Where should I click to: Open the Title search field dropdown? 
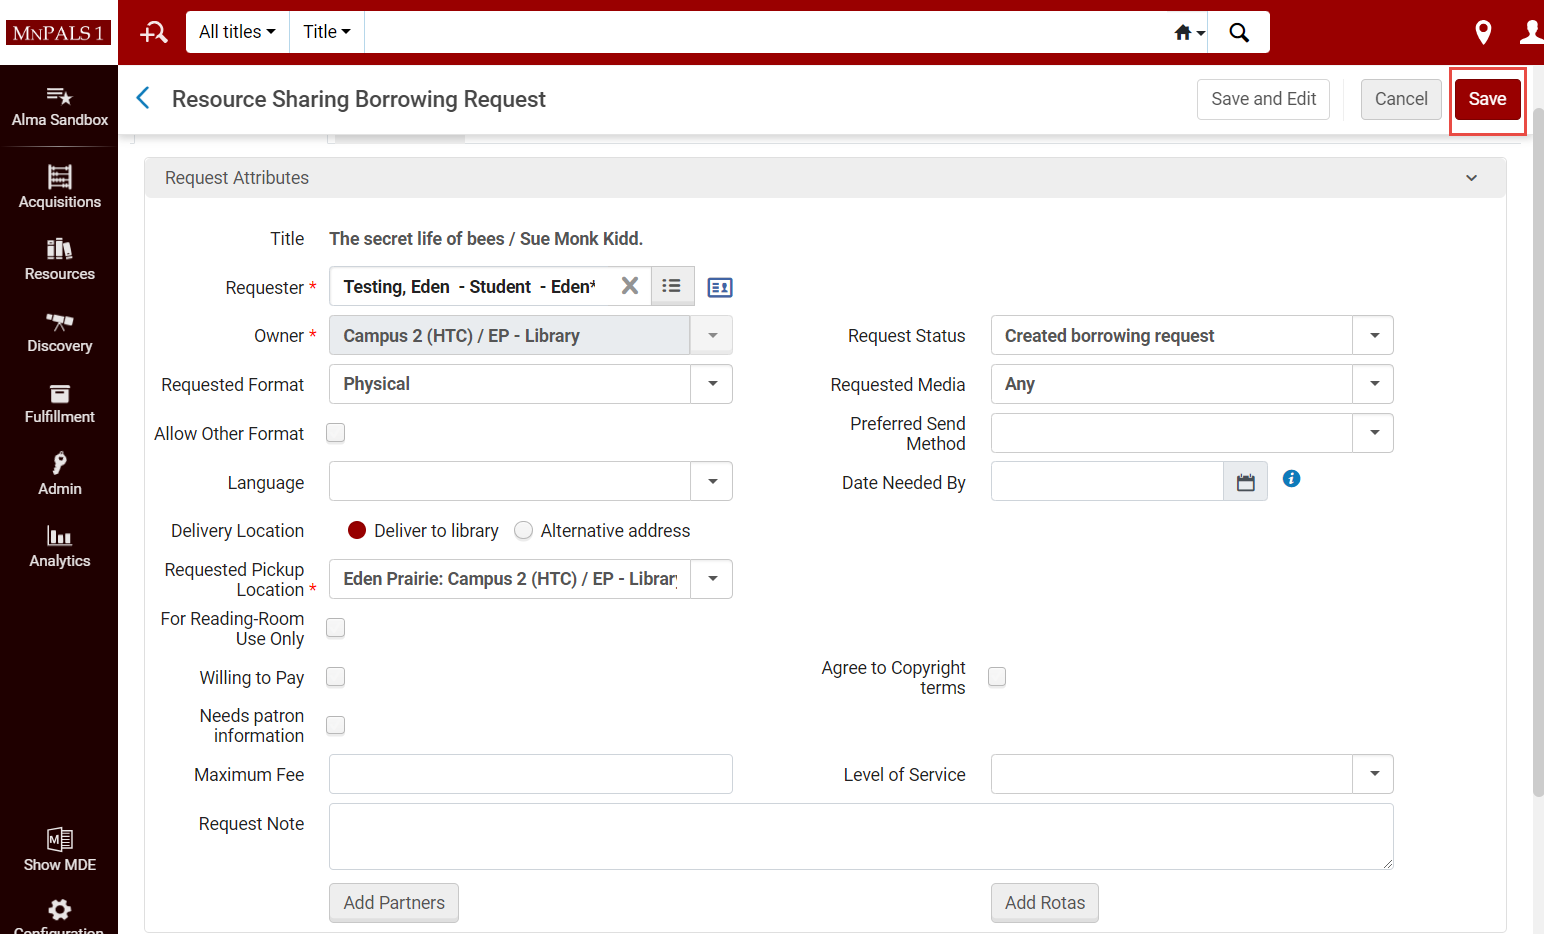pos(327,32)
